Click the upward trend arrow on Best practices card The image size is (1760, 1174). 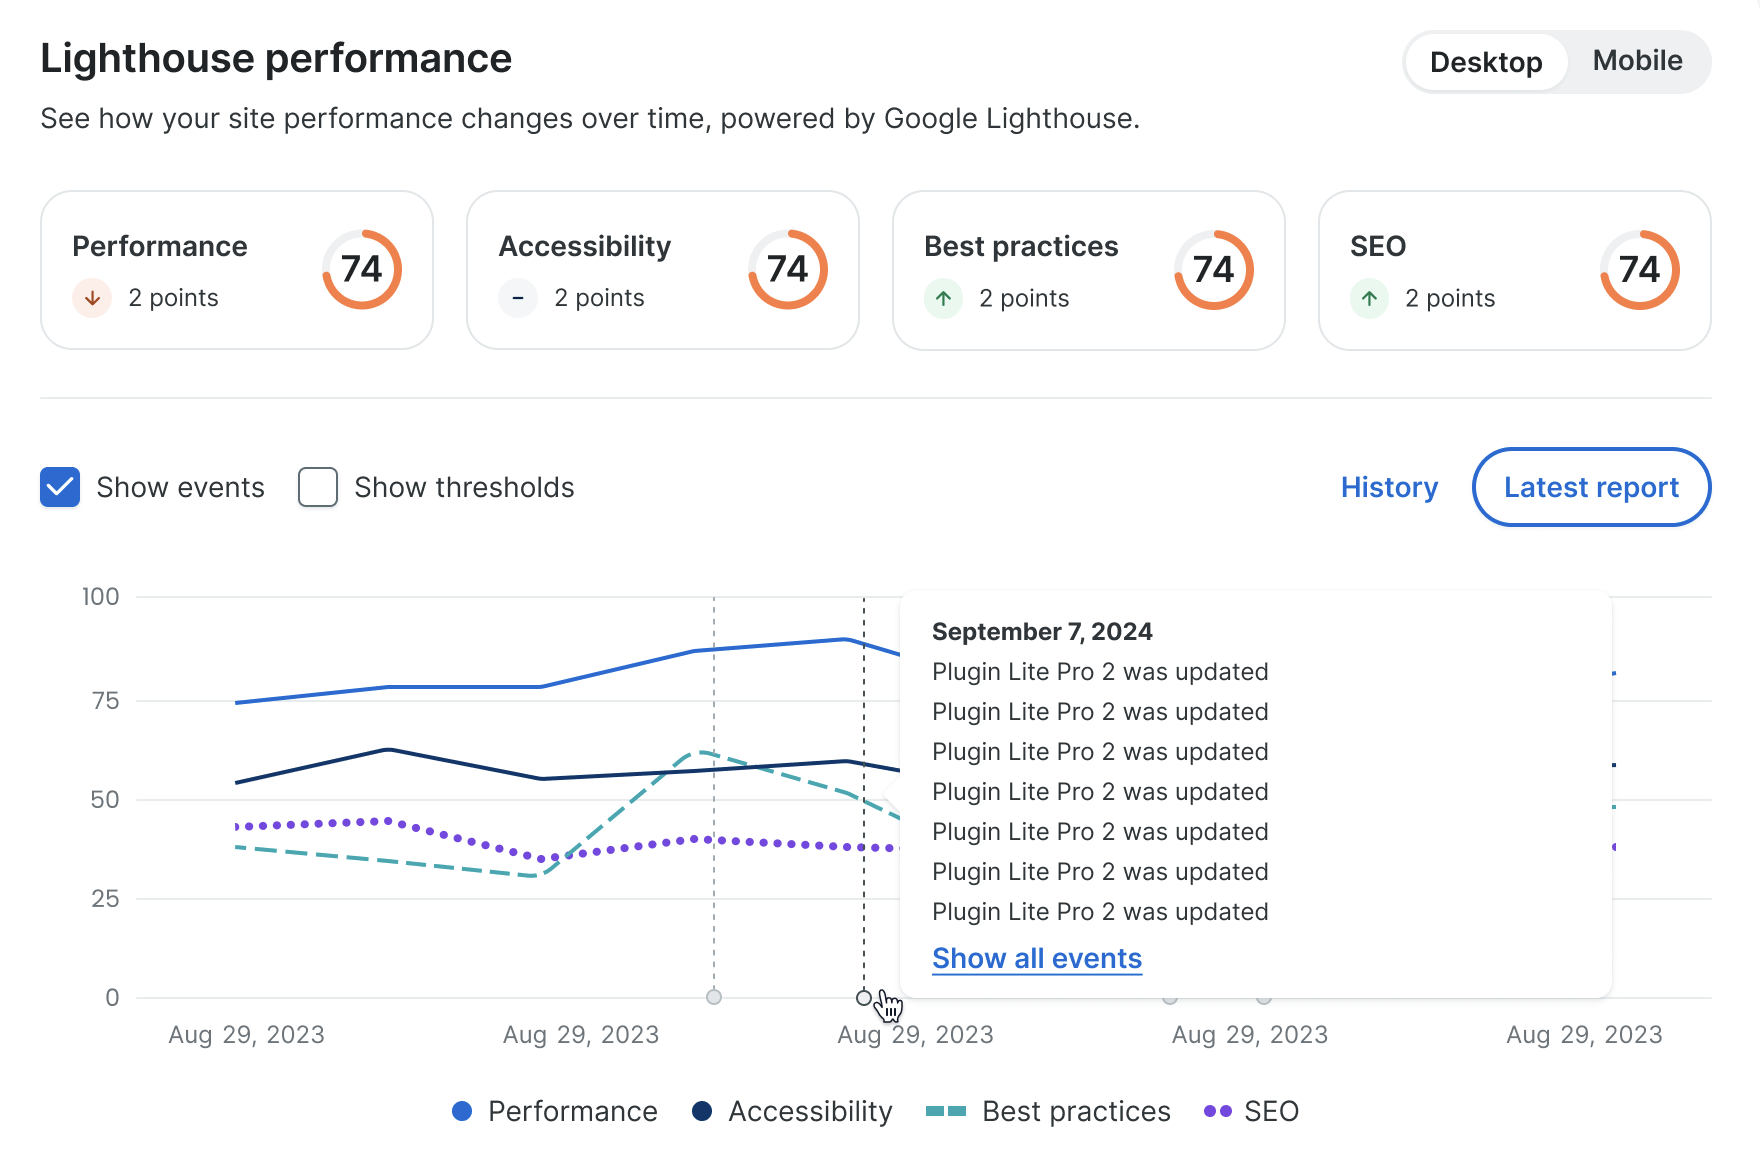pyautogui.click(x=943, y=298)
